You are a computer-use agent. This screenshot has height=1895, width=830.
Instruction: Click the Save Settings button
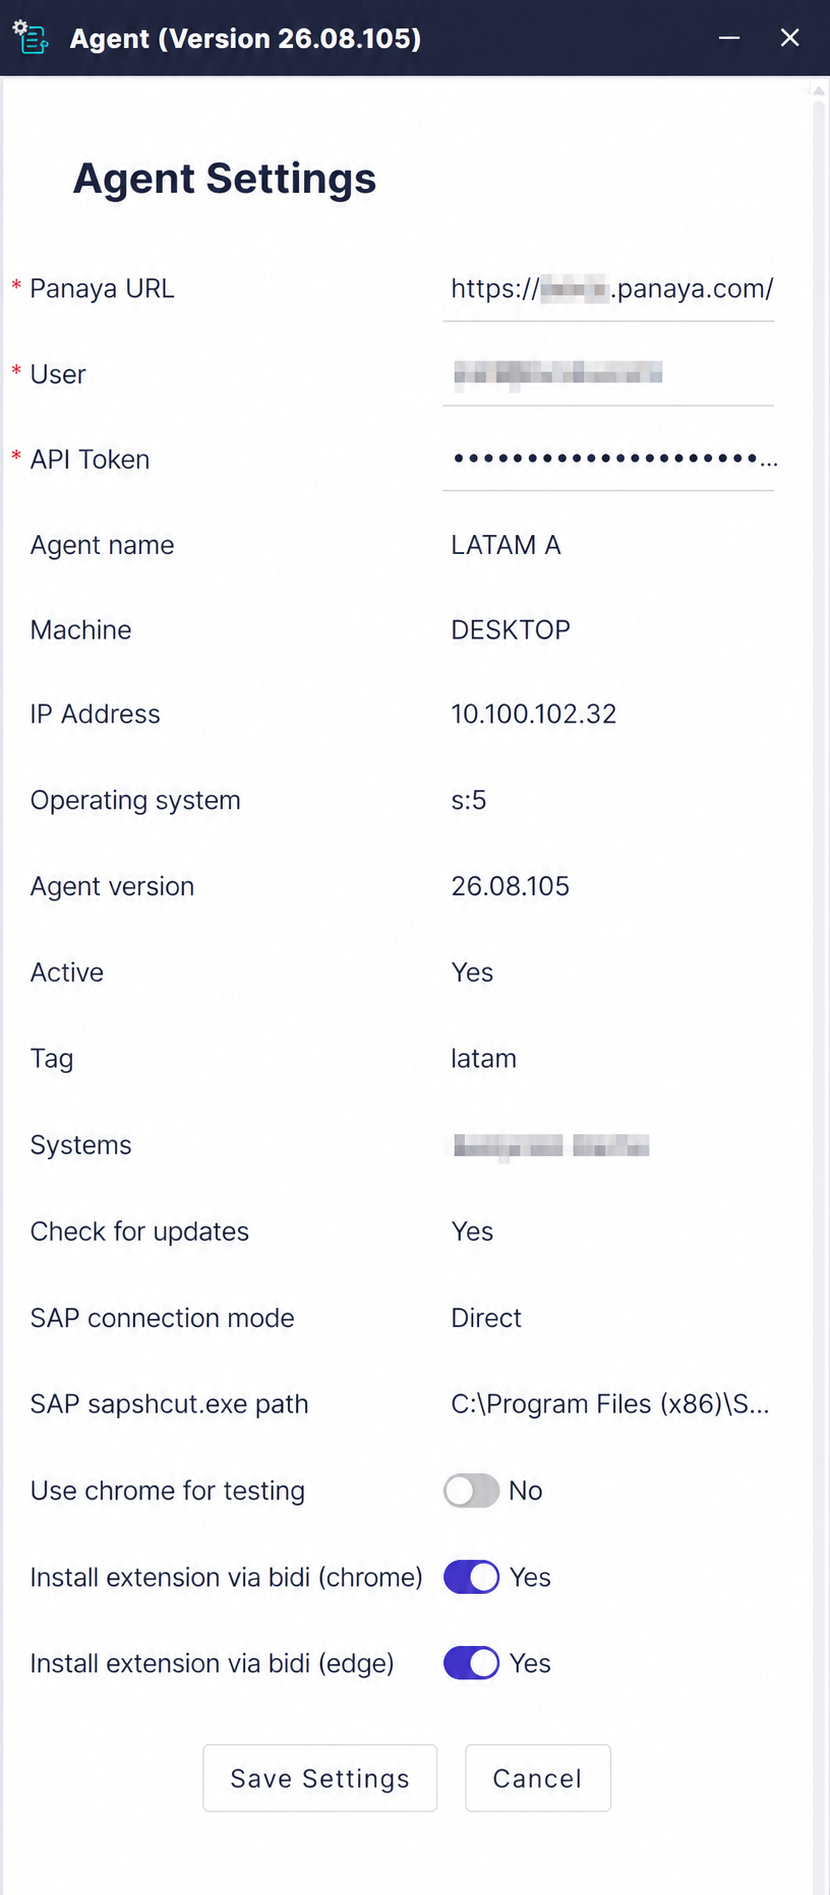(320, 1778)
